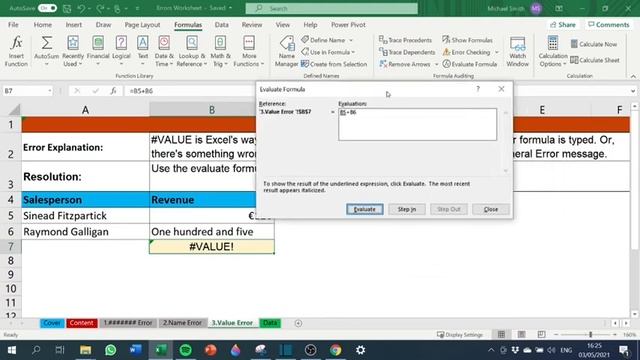Click the AutoSum sigma icon
The width and height of the screenshot is (640, 360).
47,43
